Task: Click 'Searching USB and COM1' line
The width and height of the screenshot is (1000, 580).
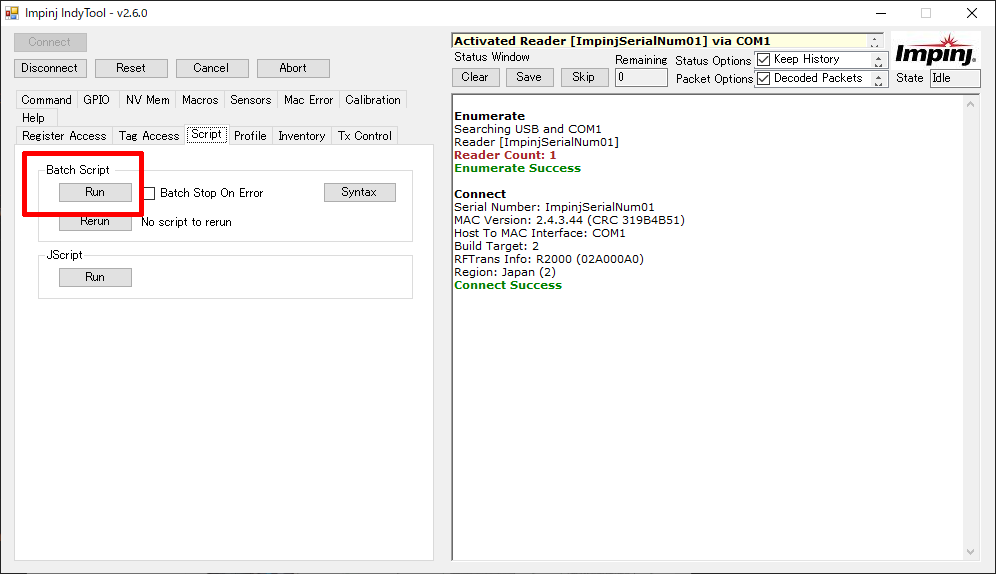Action: (530, 130)
